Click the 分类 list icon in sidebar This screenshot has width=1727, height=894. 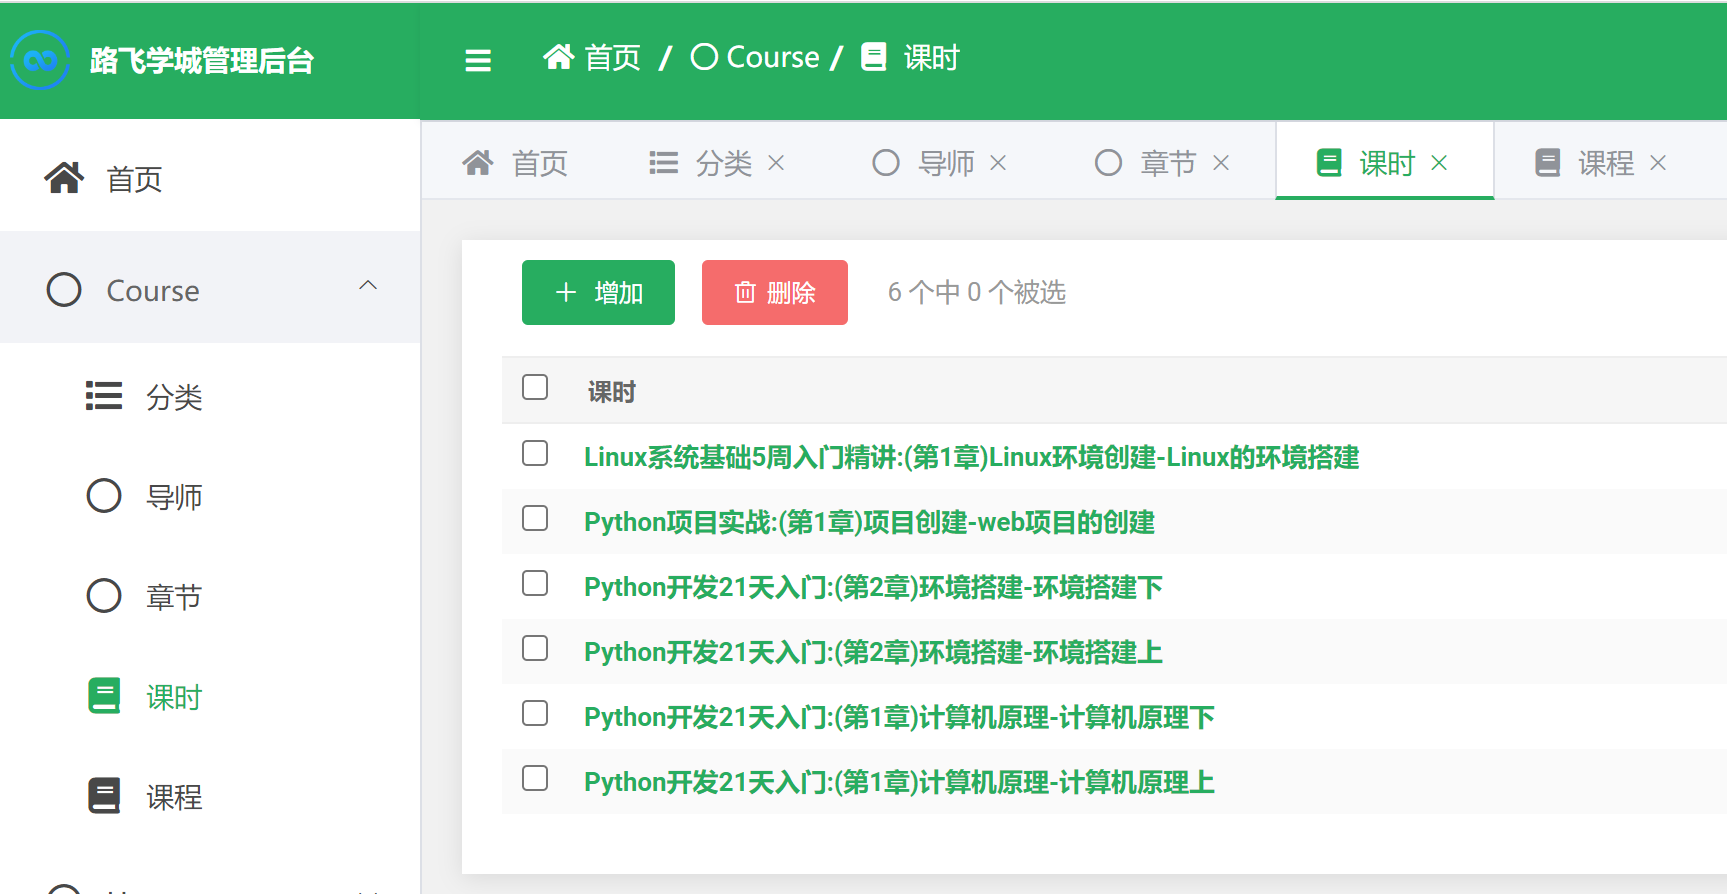point(104,396)
